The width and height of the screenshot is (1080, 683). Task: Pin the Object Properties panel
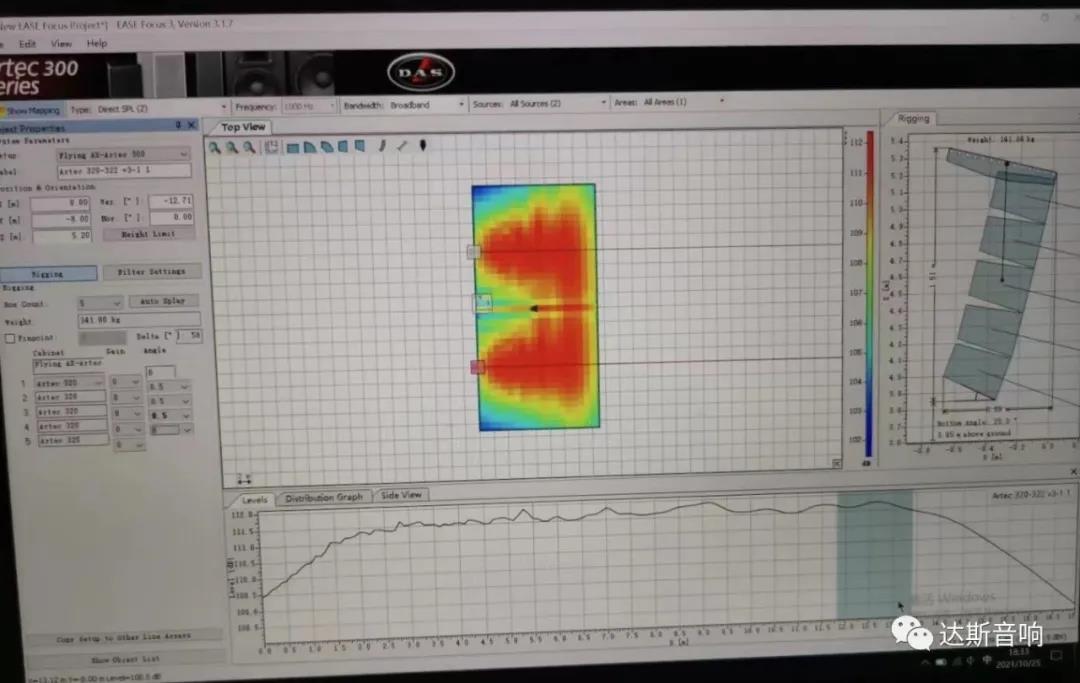click(x=178, y=125)
